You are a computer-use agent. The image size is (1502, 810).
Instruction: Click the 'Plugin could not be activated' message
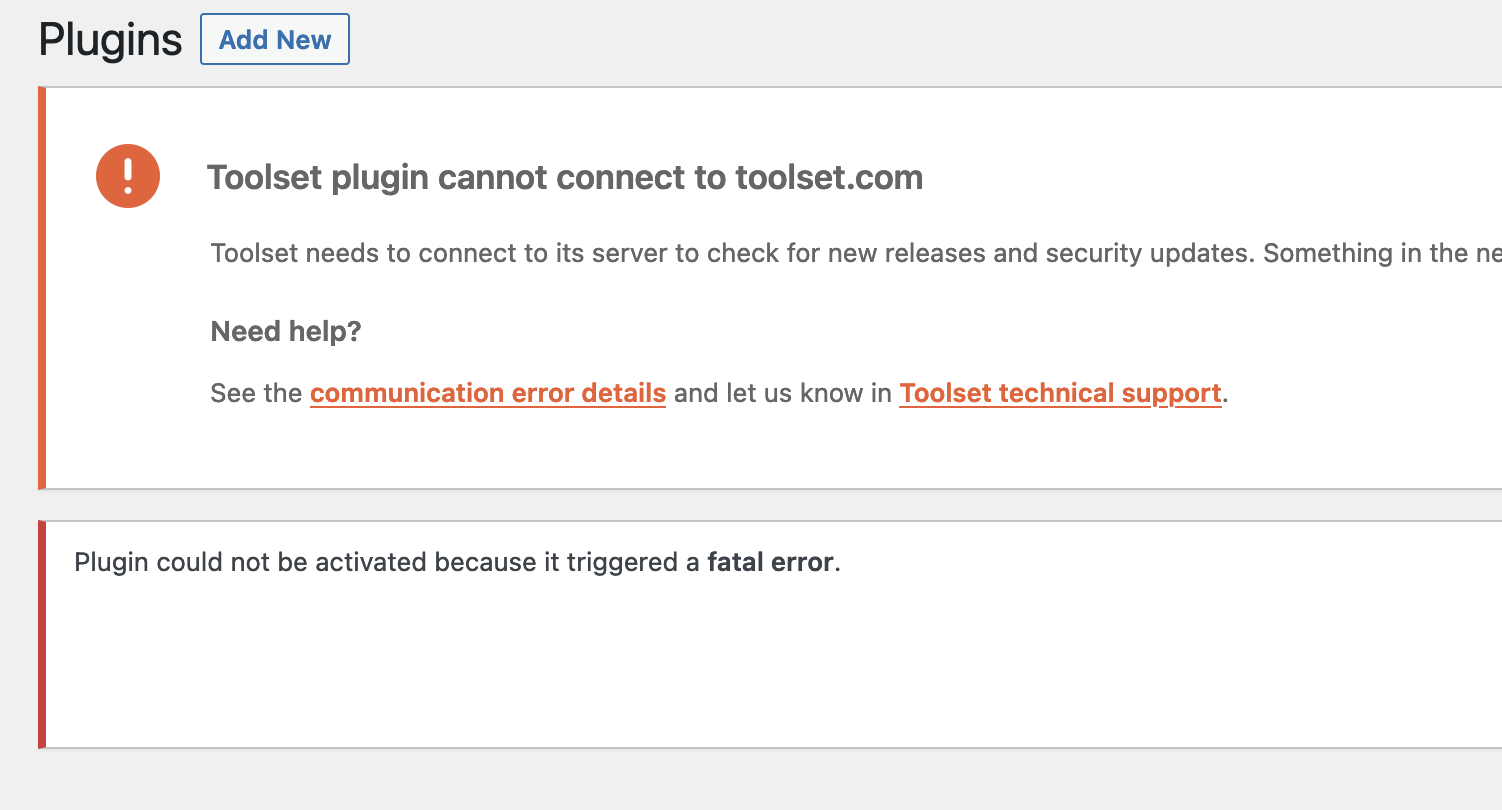click(458, 562)
